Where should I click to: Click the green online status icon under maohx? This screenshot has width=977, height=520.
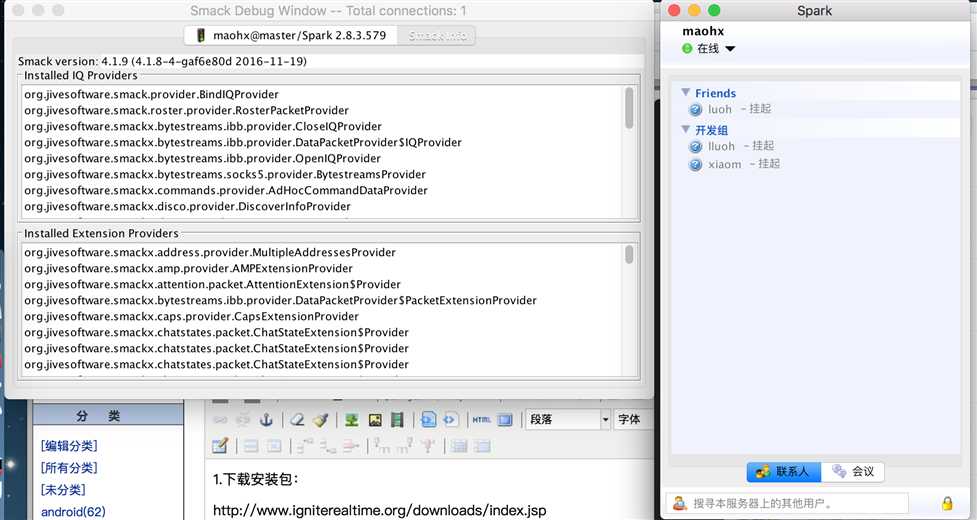[687, 49]
